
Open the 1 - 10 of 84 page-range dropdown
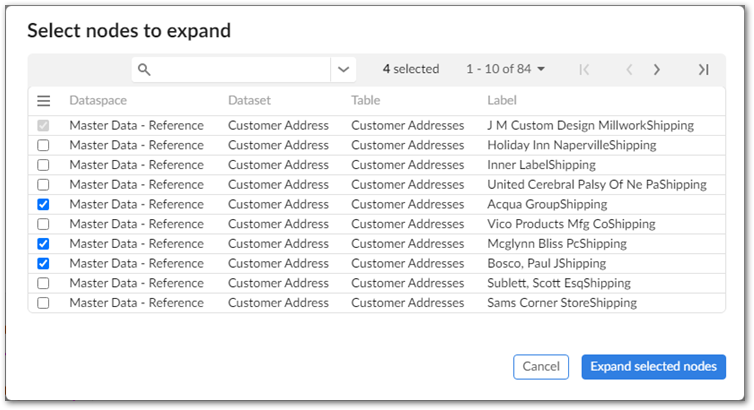[506, 69]
